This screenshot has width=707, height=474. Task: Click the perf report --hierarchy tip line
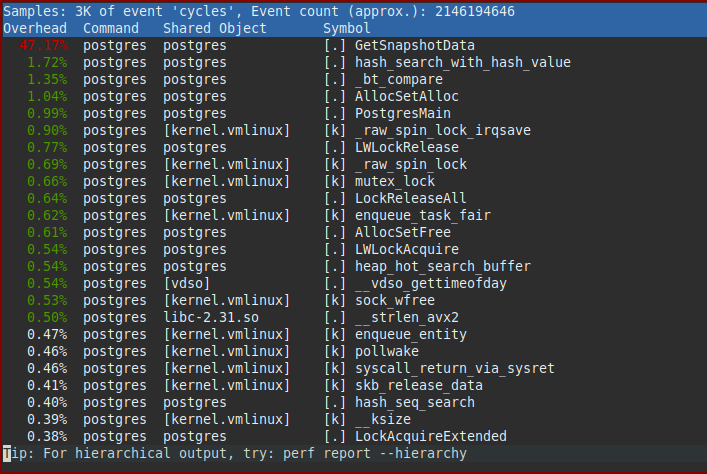click(x=235, y=454)
